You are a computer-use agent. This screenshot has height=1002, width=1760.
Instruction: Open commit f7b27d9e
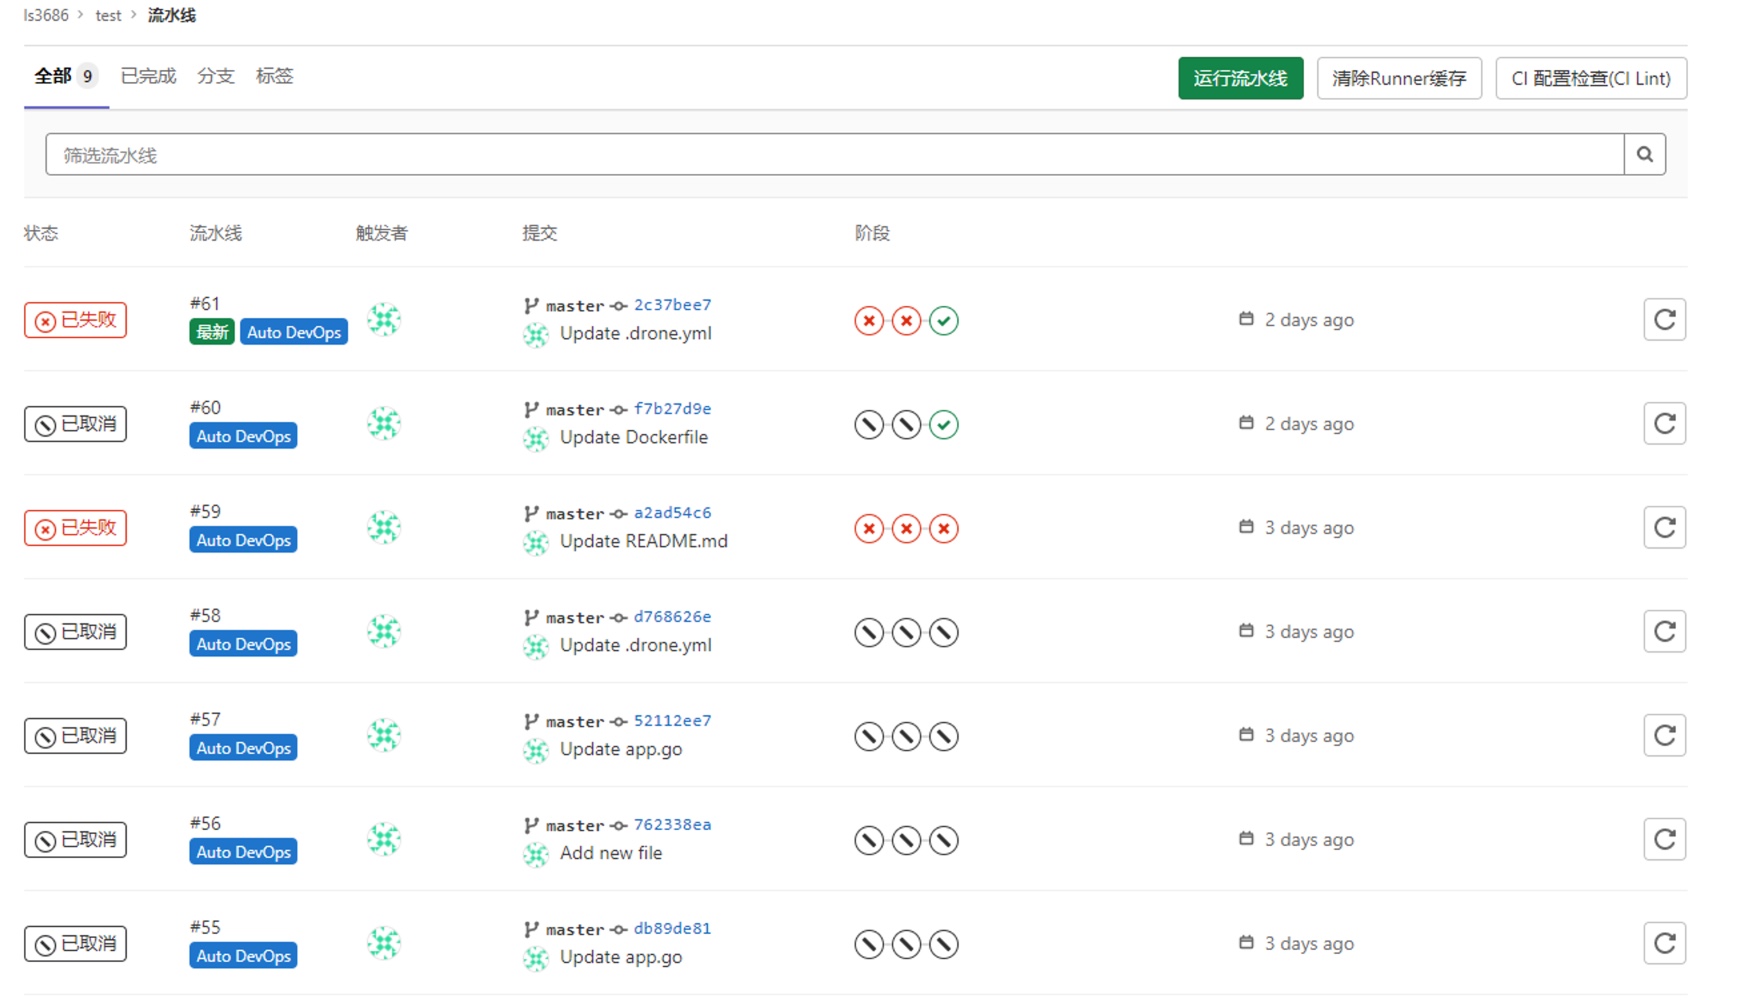click(x=672, y=409)
